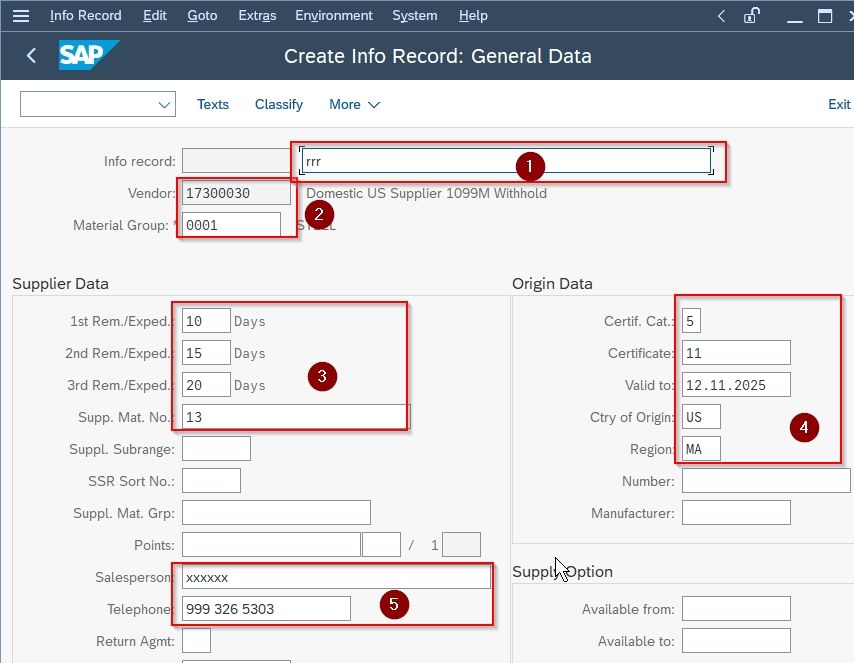854x663 pixels.
Task: Open the Goto menu
Action: (x=202, y=16)
